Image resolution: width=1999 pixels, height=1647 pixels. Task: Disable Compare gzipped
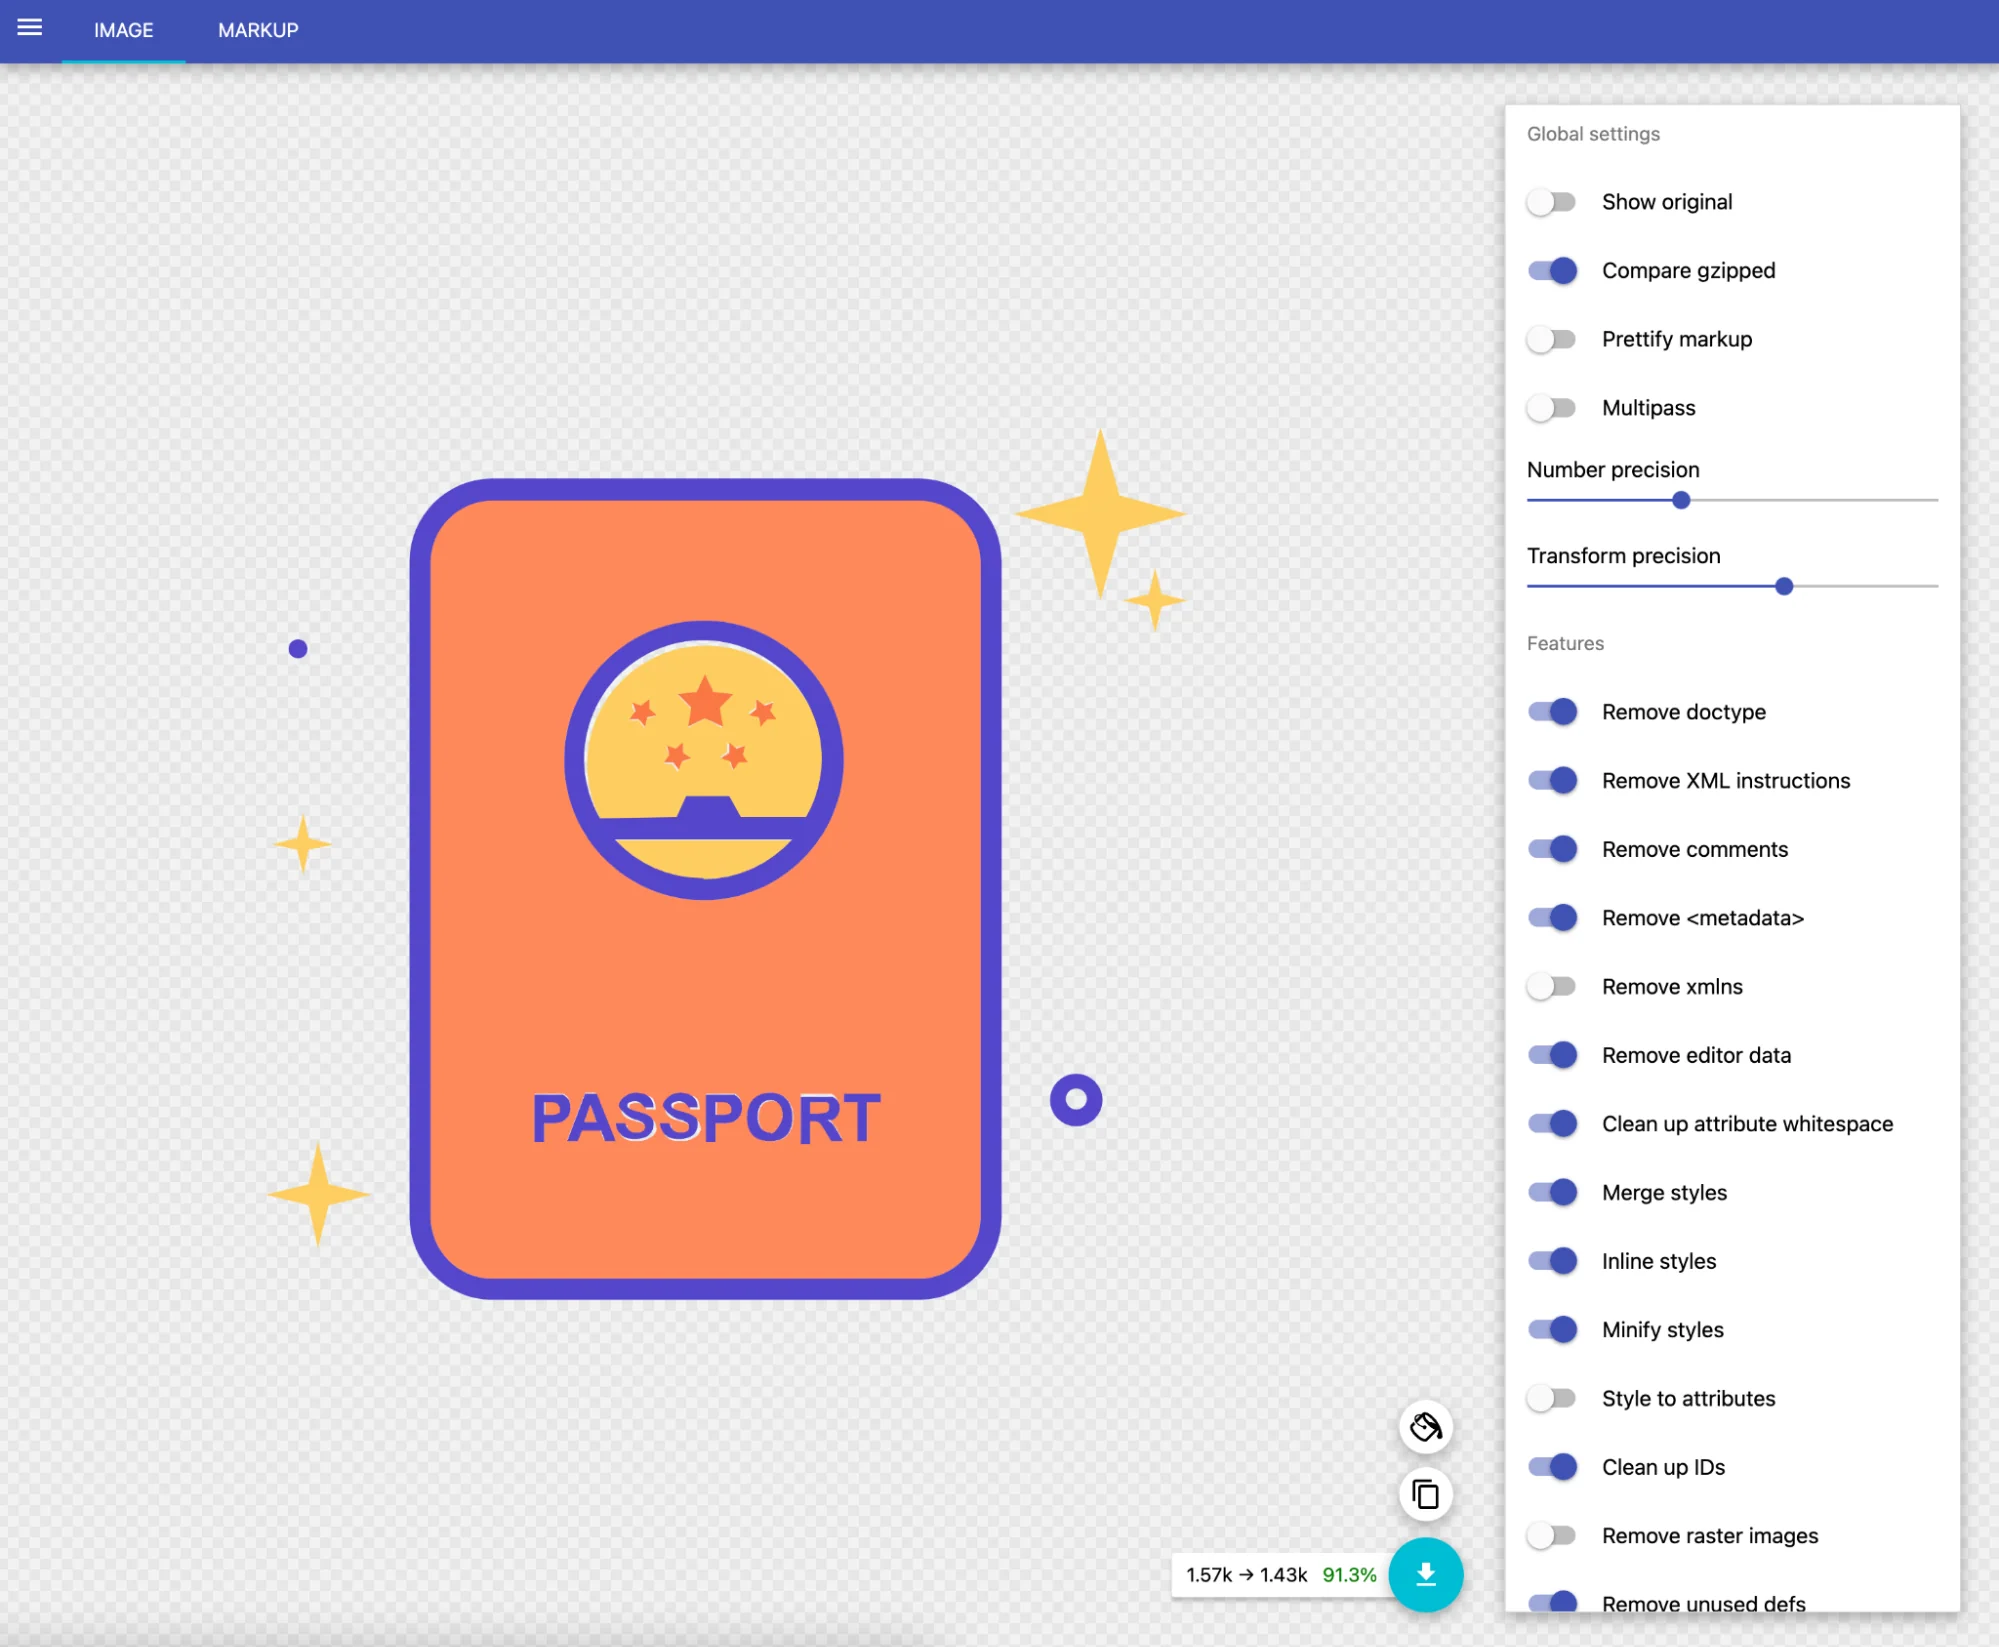click(1552, 270)
